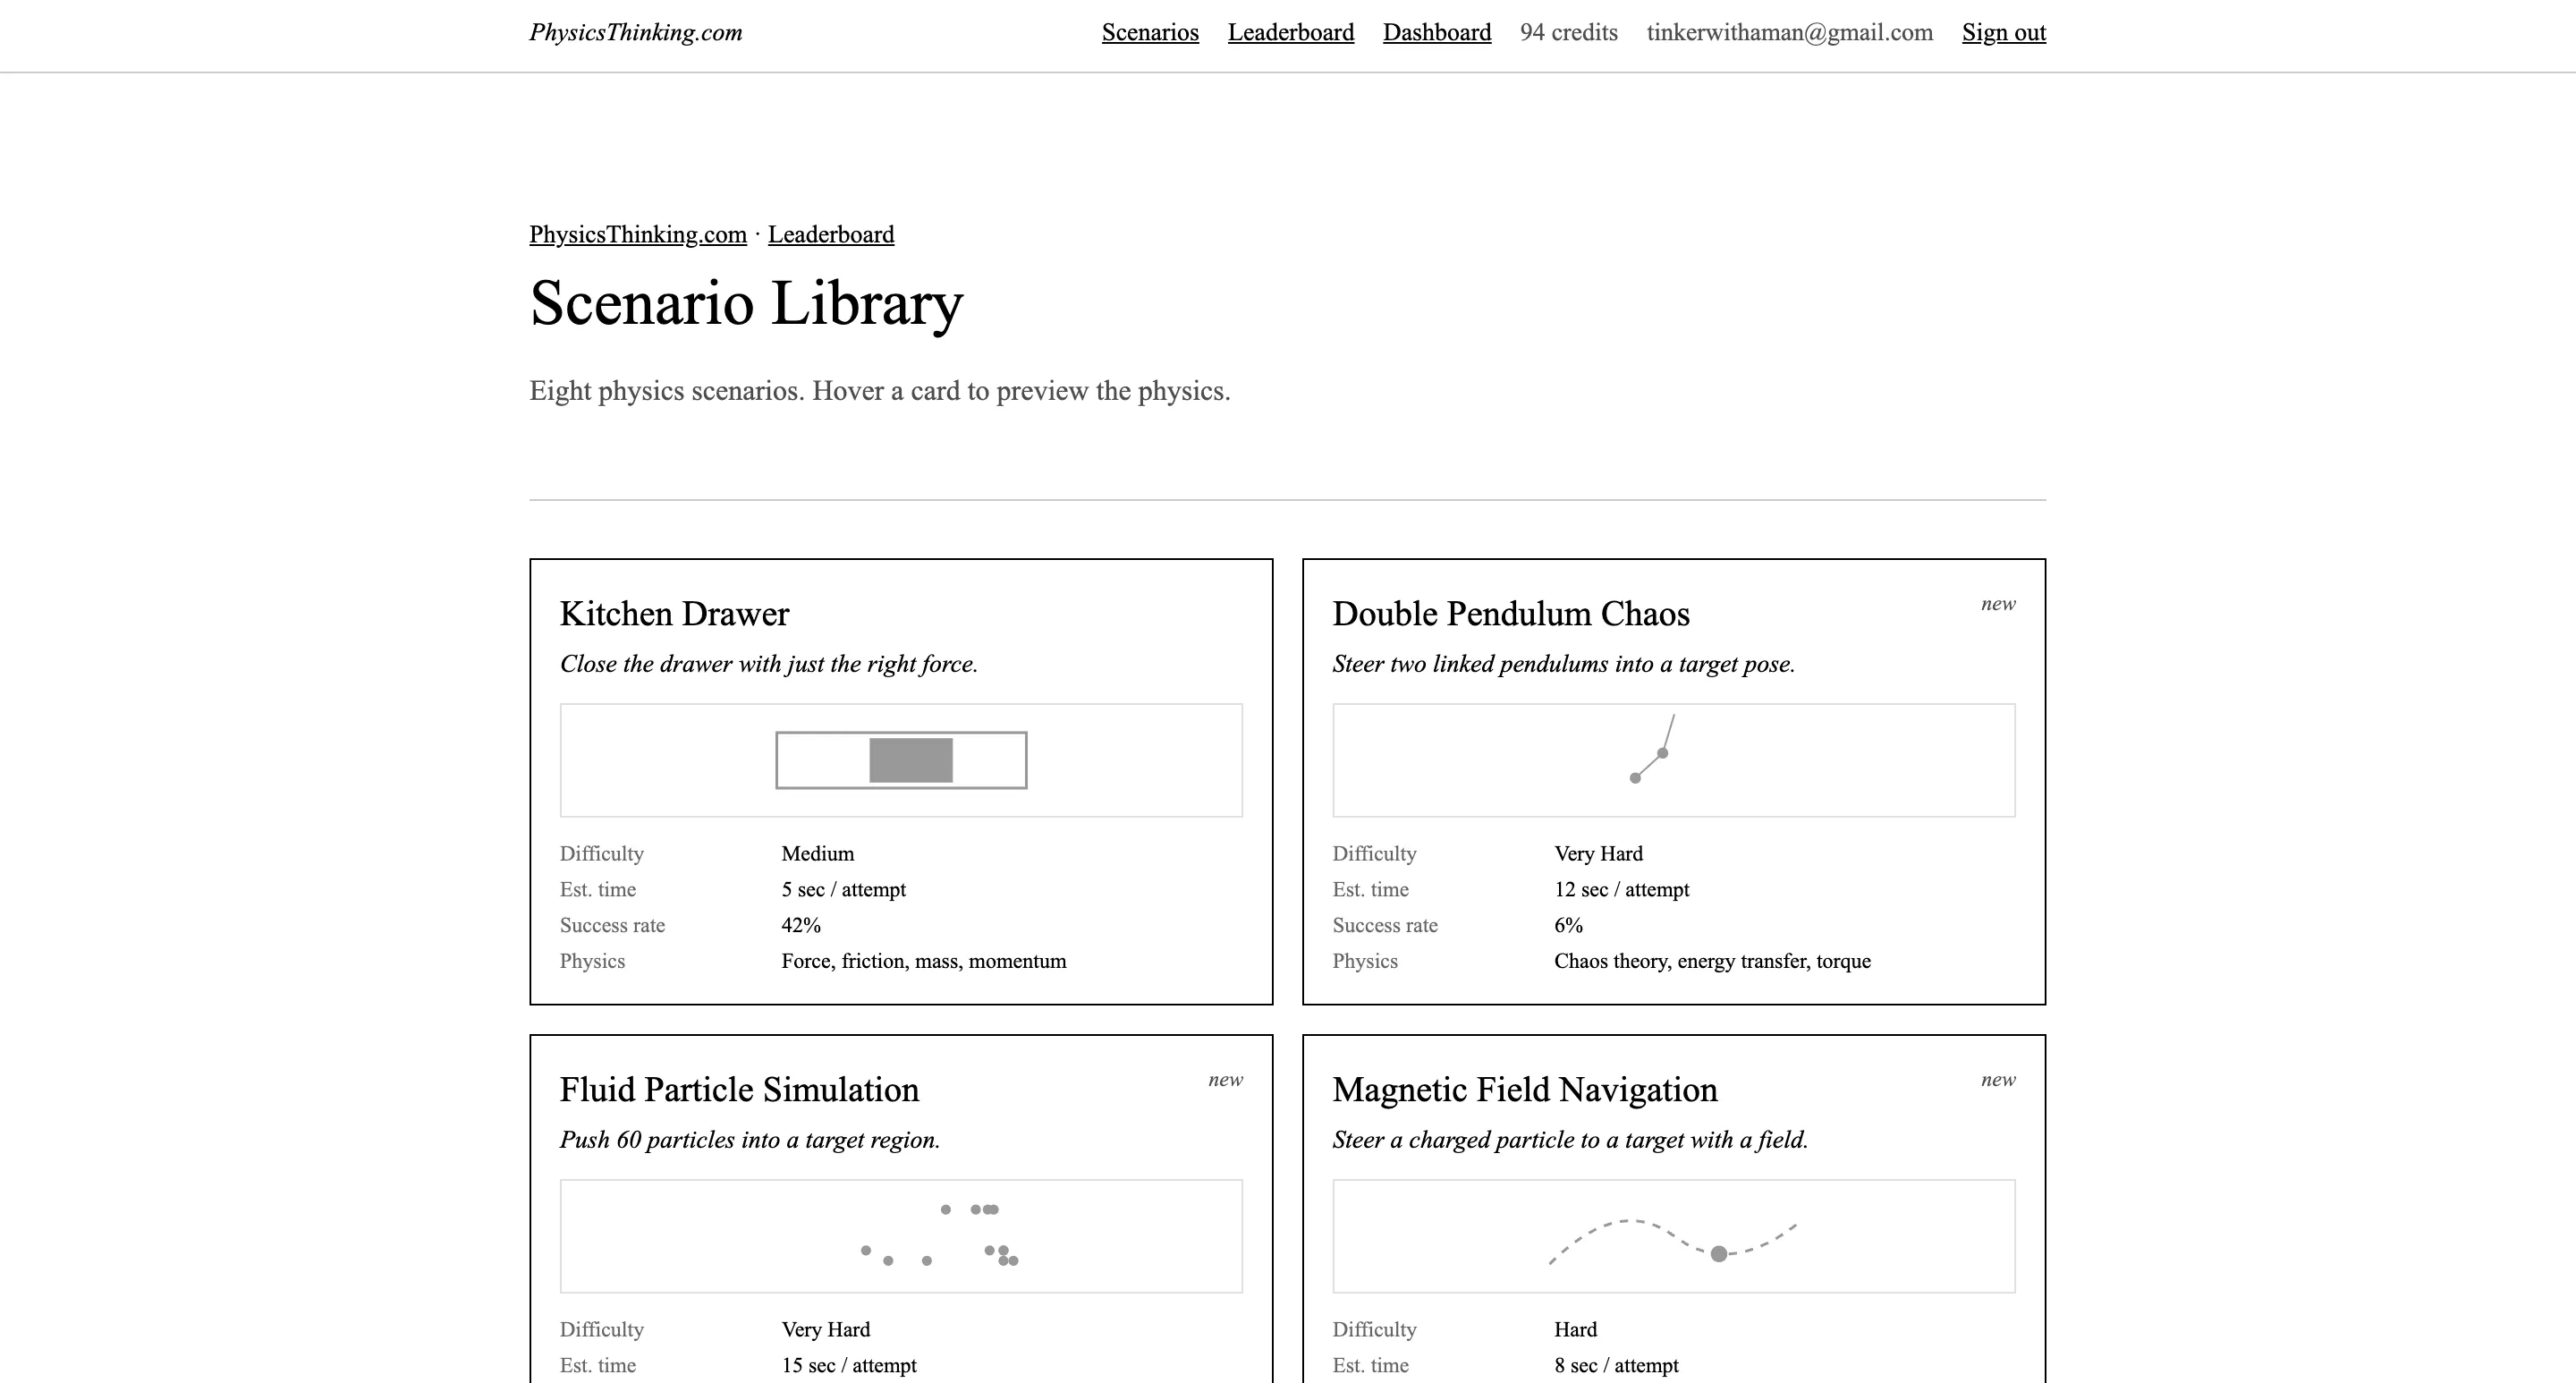Click 'Steer two linked pendulums into a target pose.'
The image size is (2576, 1383).
coord(1564,664)
